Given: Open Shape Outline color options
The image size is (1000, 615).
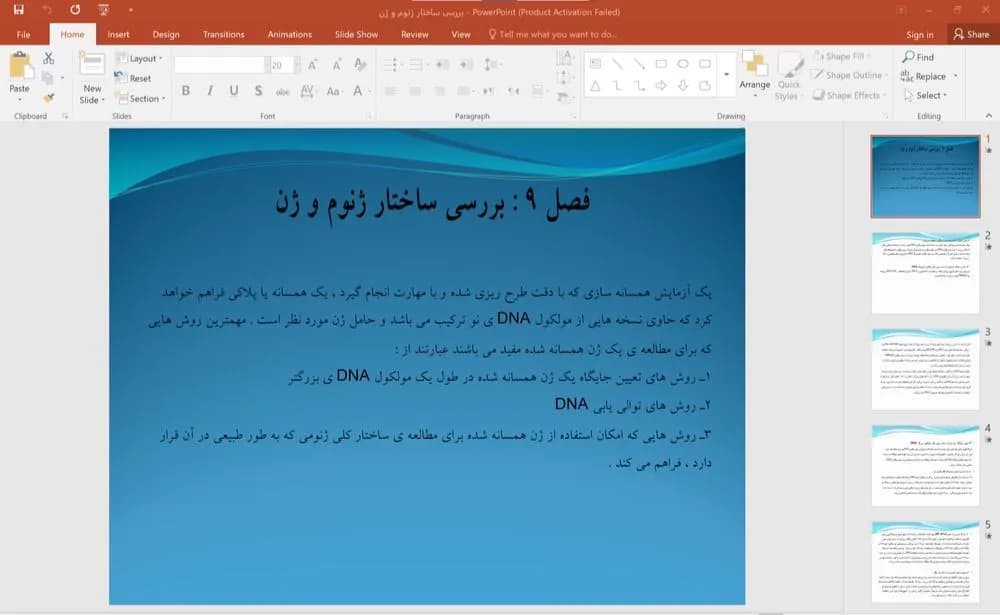Looking at the screenshot, I should (849, 75).
